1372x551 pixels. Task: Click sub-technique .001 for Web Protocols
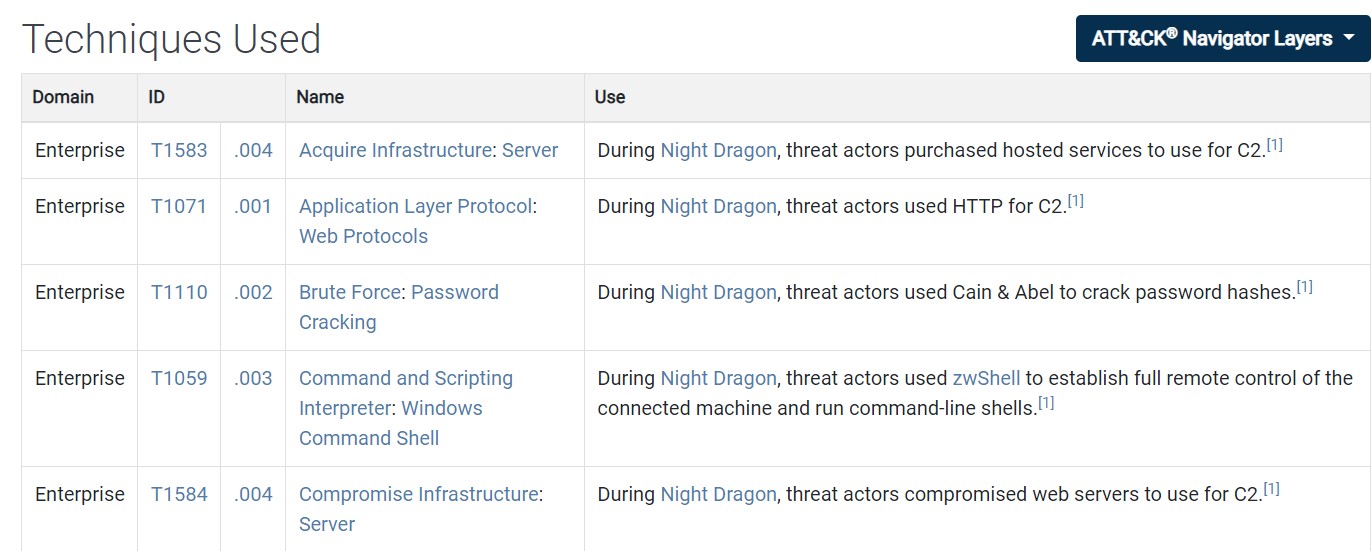click(x=253, y=206)
